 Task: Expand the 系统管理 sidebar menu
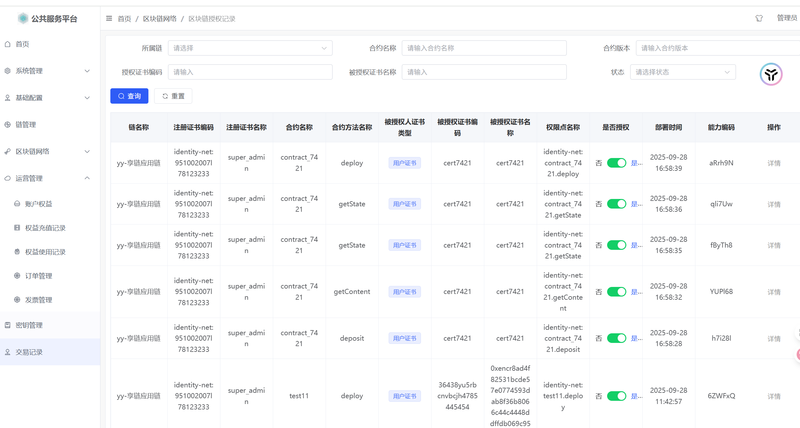coord(50,71)
